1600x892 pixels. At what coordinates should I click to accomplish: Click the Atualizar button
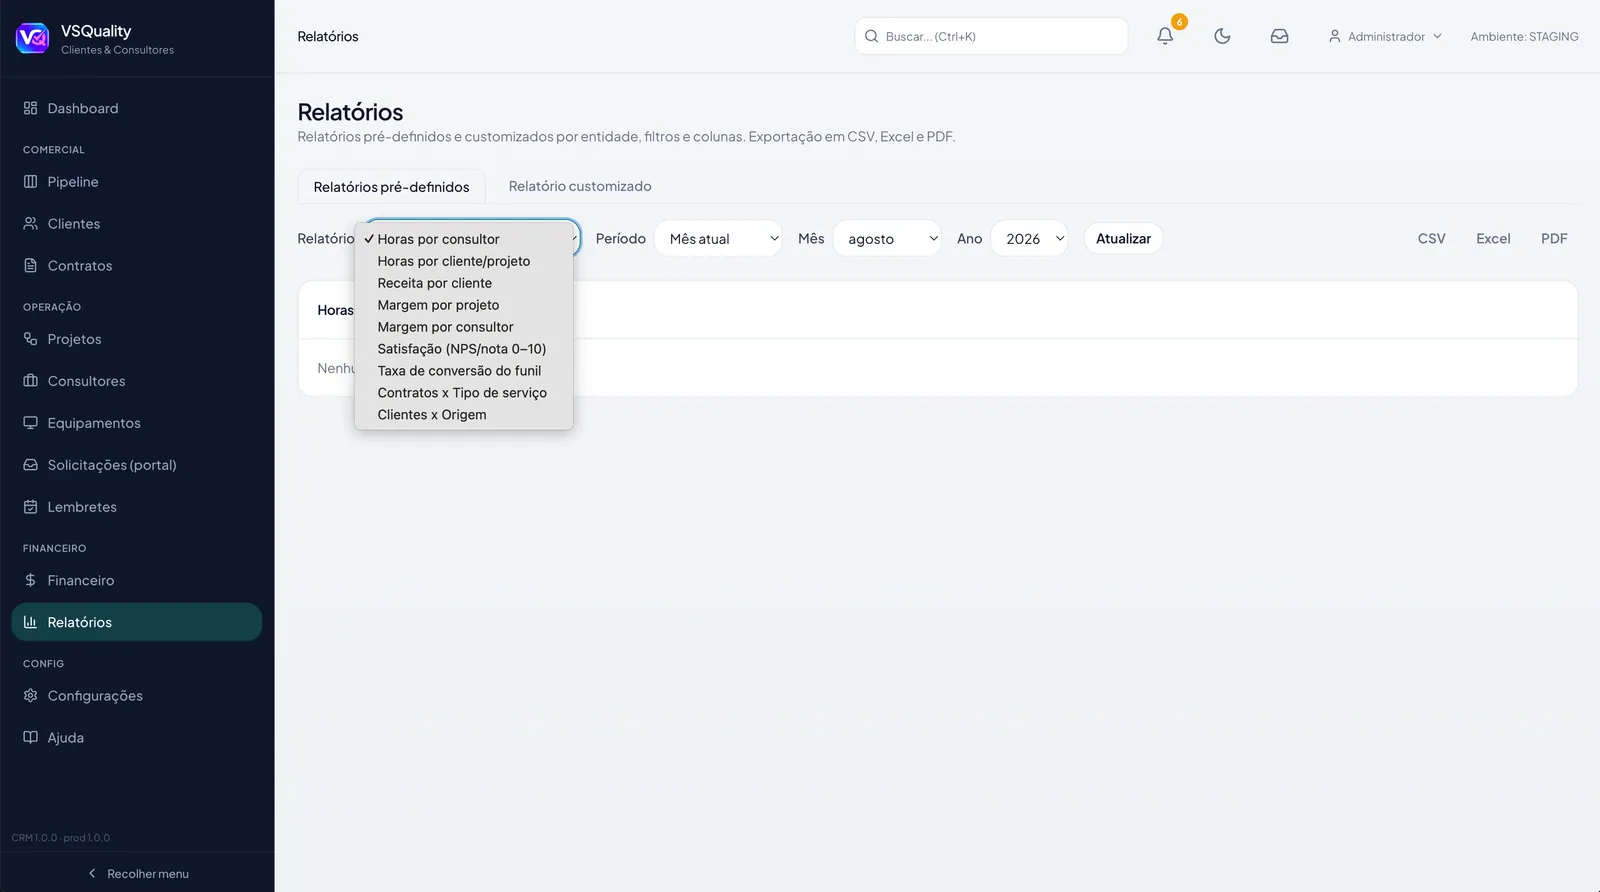(x=1123, y=238)
